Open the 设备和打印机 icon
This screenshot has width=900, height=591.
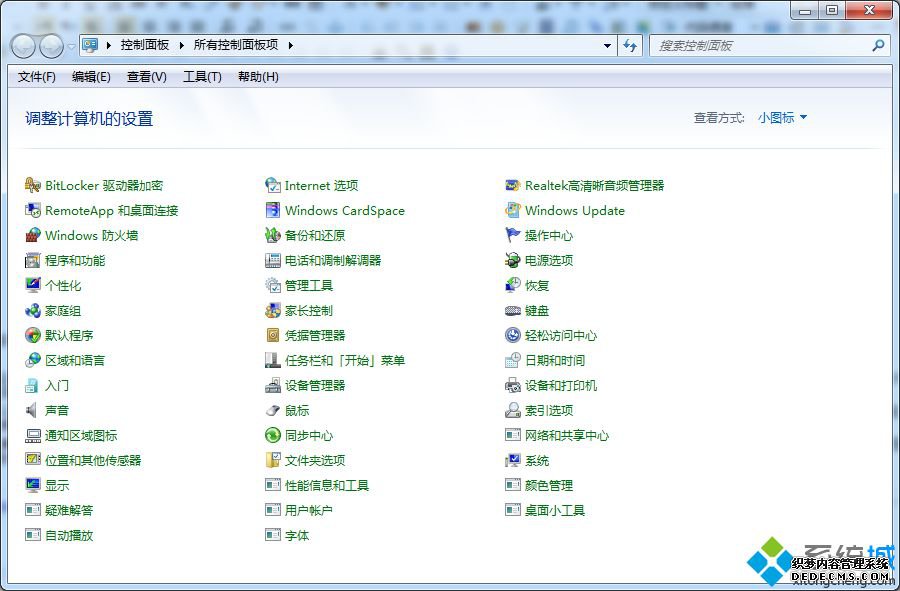[x=513, y=386]
